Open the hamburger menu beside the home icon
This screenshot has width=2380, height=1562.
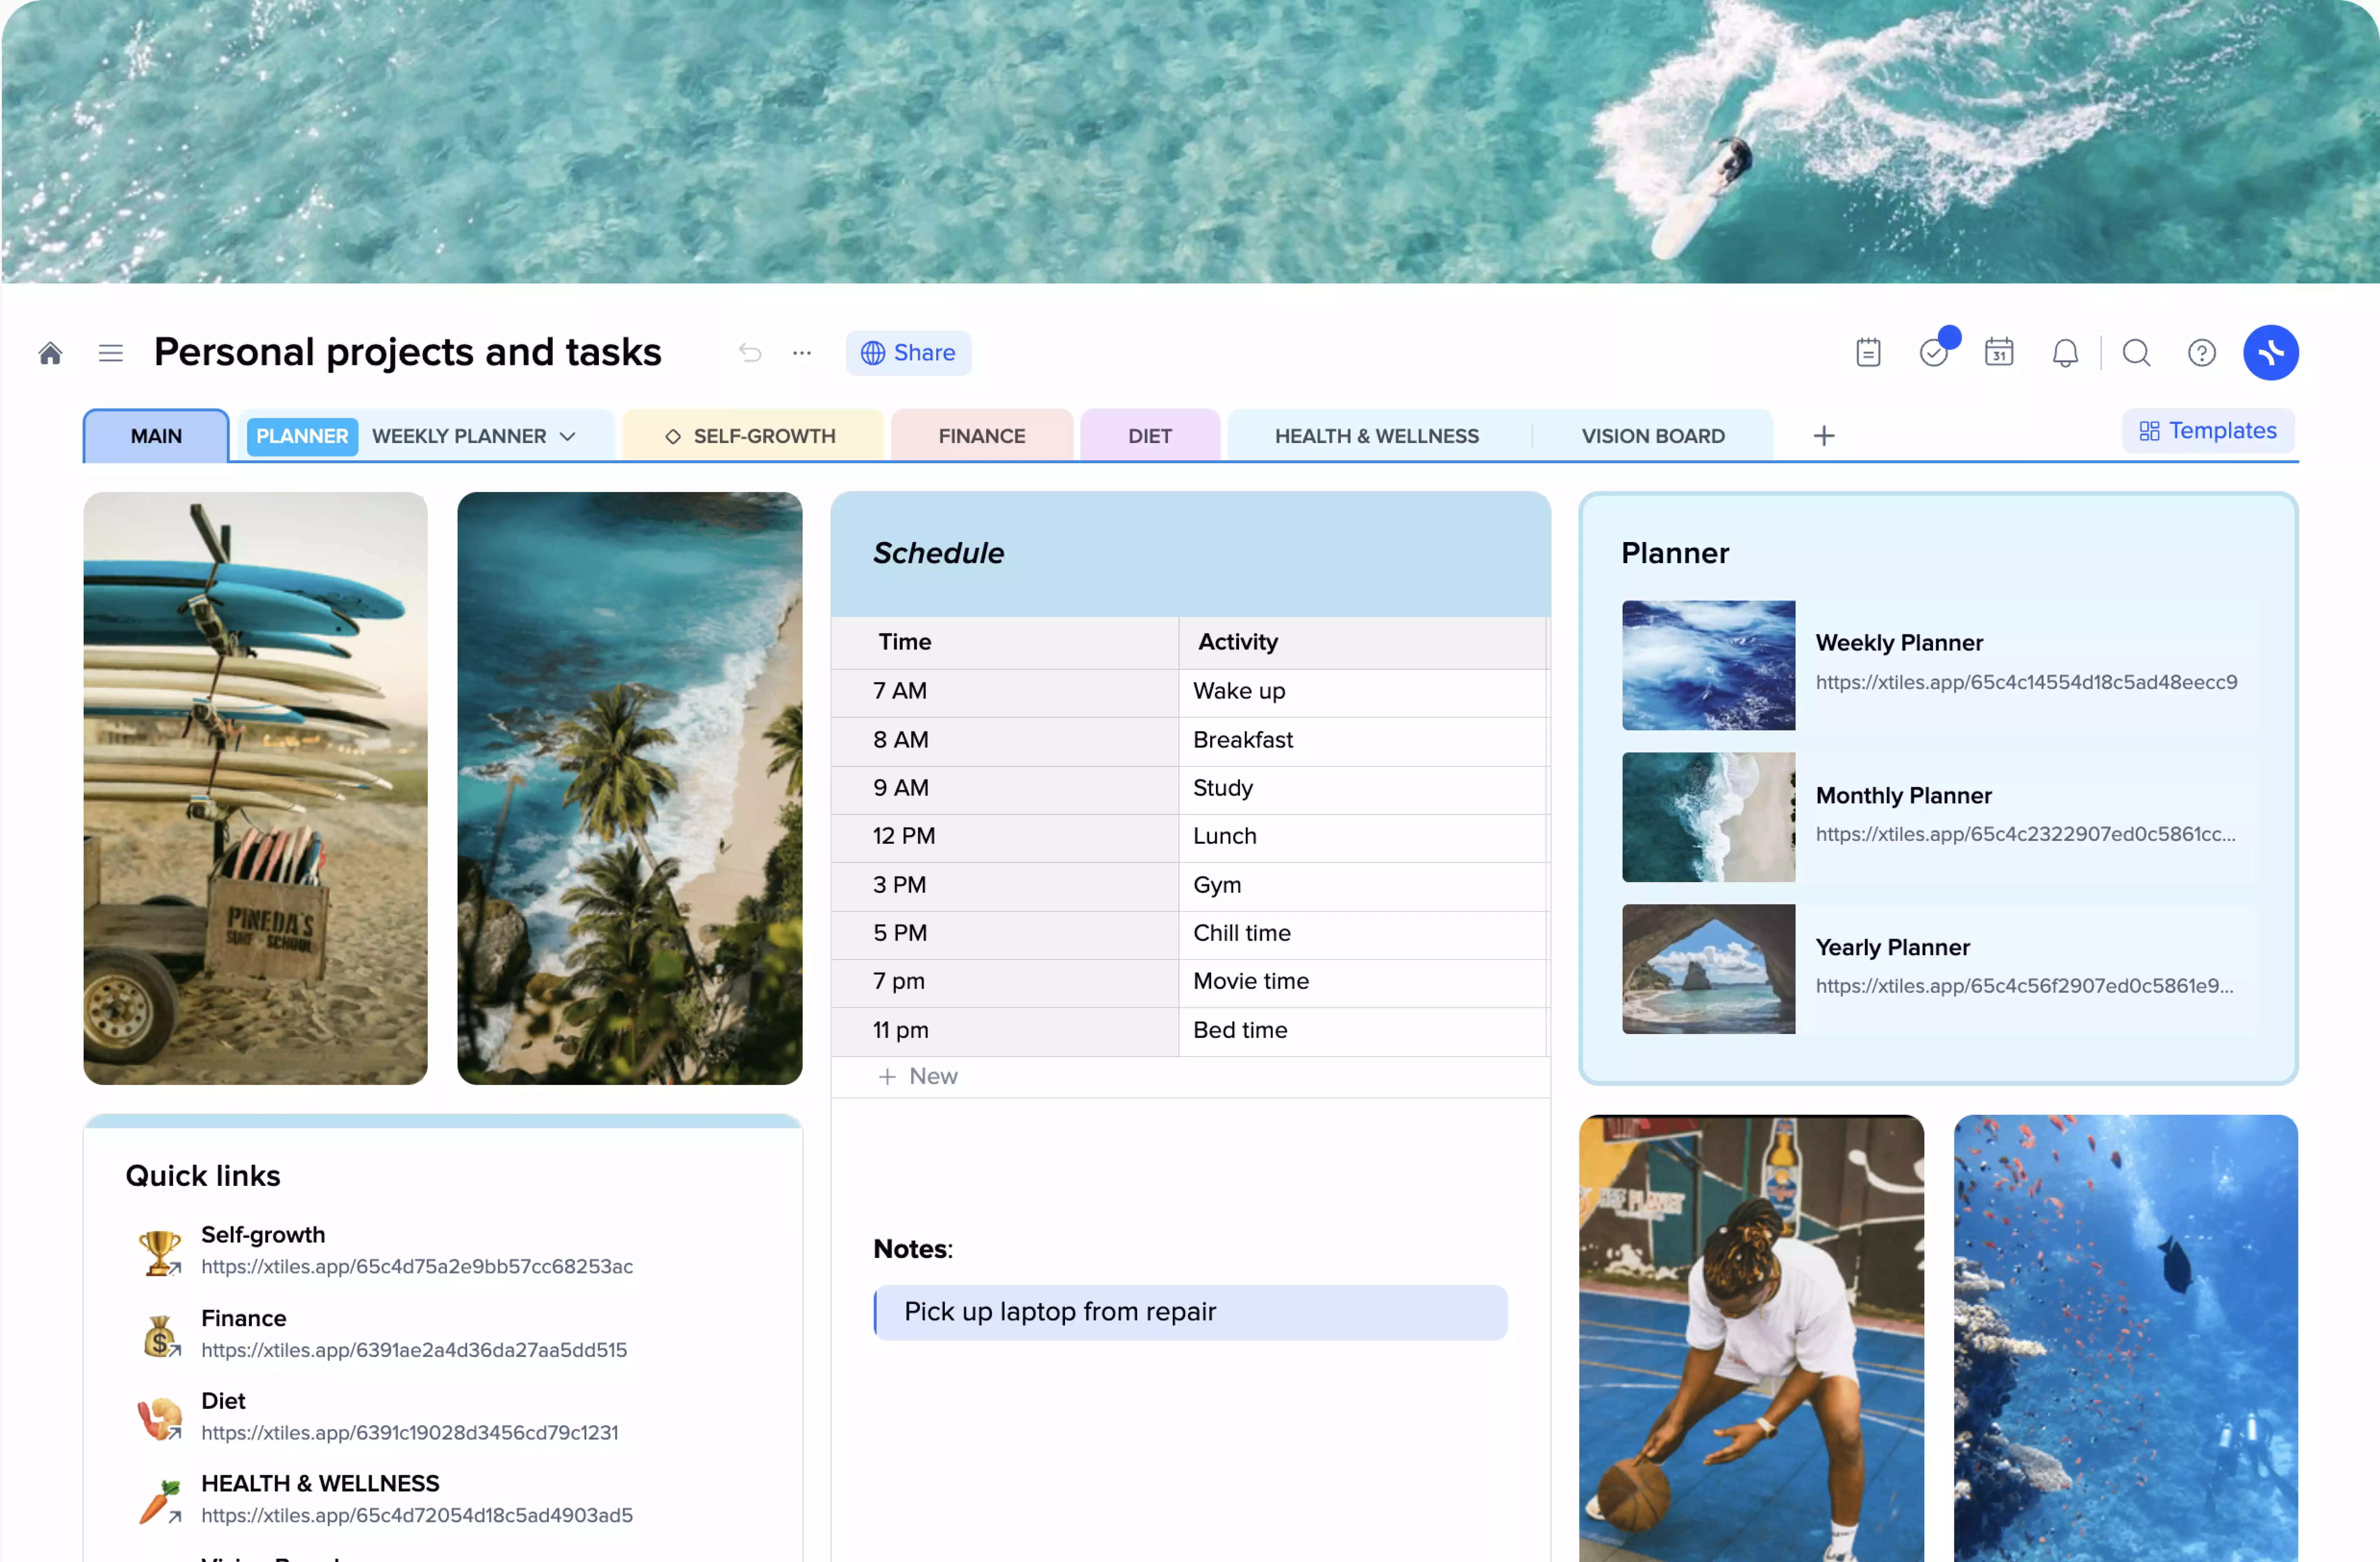point(110,352)
